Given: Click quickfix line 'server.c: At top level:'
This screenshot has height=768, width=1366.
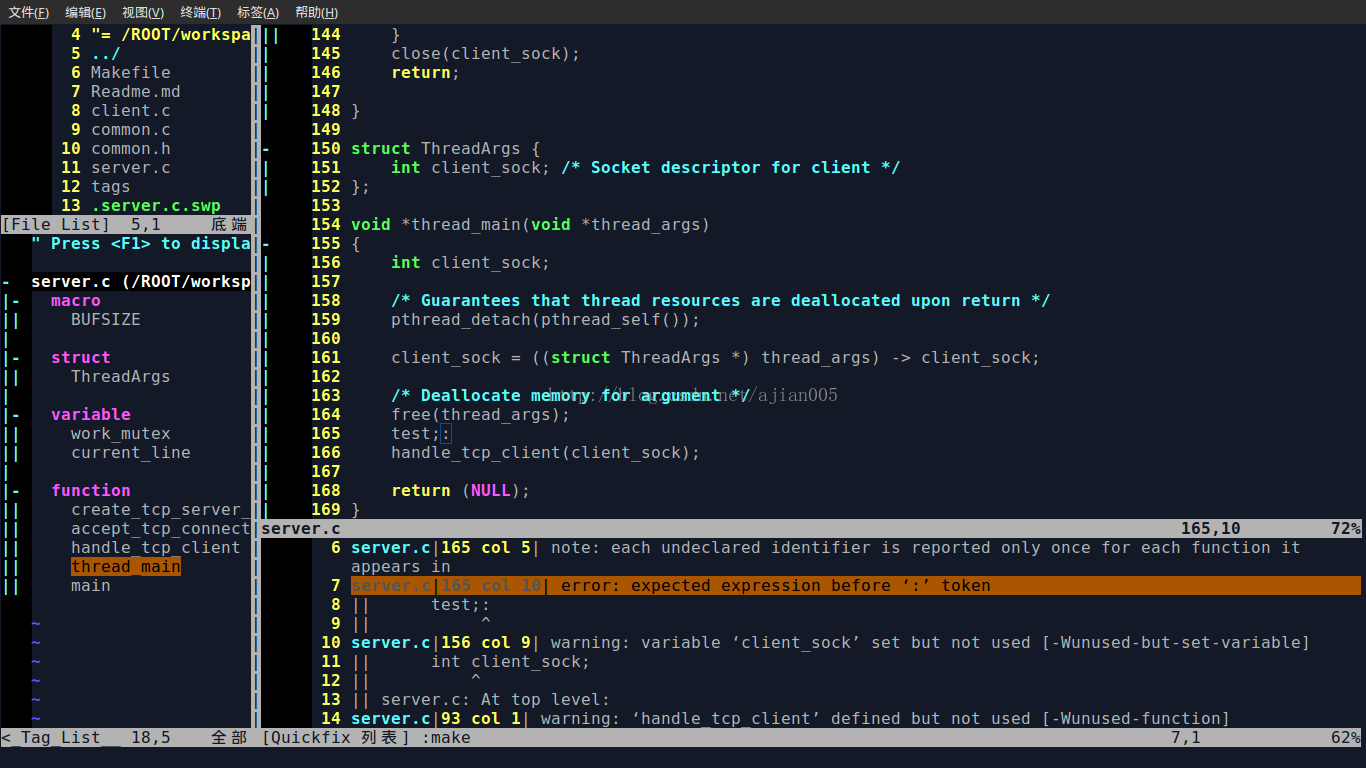Looking at the screenshot, I should [495, 700].
